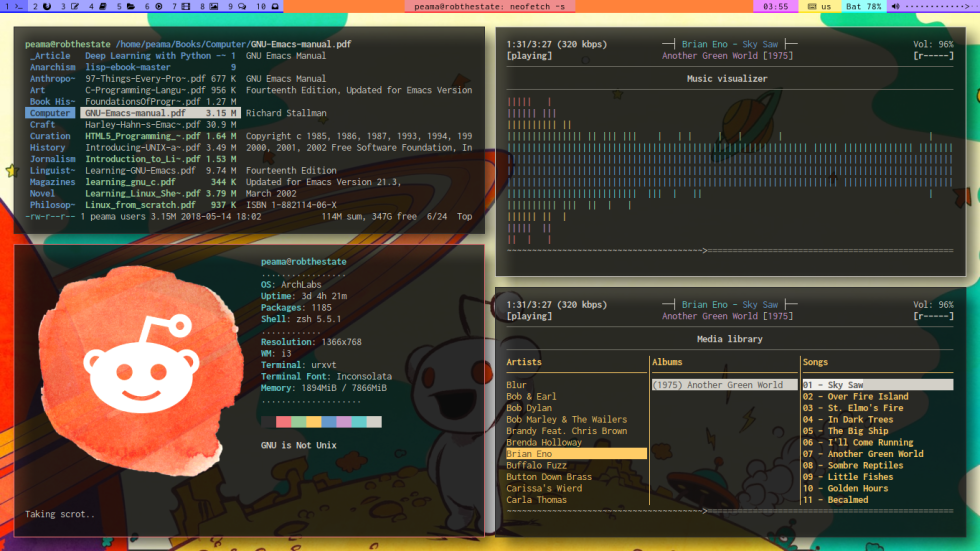Click the 03:55 clock in the bar
This screenshot has height=551, width=980.
[775, 6]
